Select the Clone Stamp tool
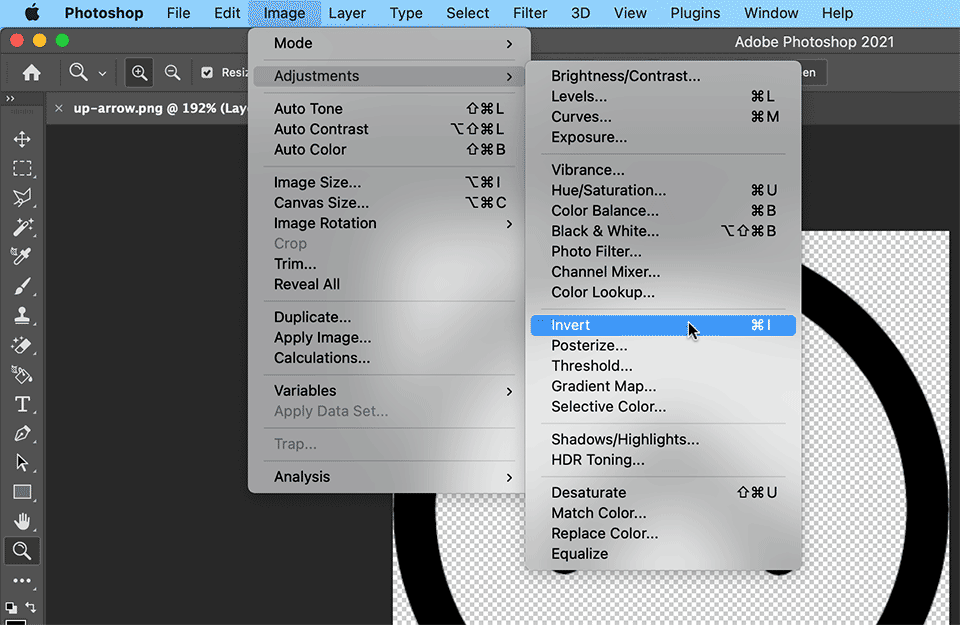The height and width of the screenshot is (625, 960). click(x=22, y=315)
